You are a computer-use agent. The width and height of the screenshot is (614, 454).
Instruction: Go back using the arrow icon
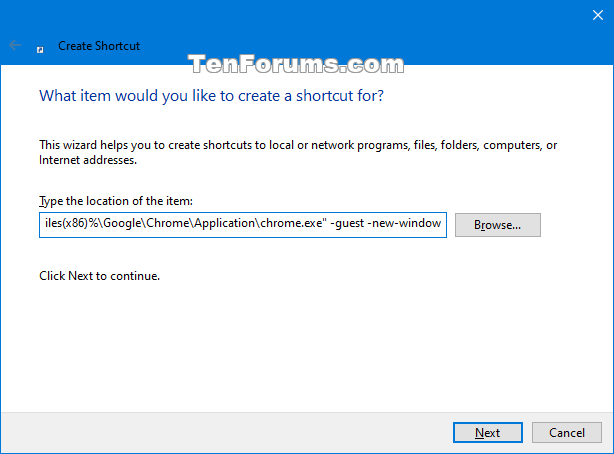click(x=15, y=45)
